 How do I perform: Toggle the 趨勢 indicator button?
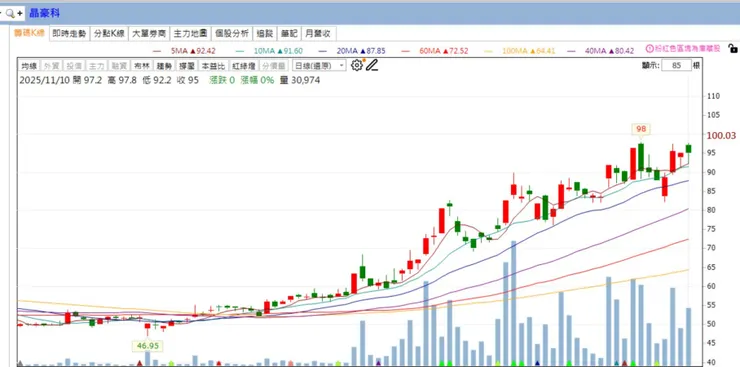pos(164,66)
